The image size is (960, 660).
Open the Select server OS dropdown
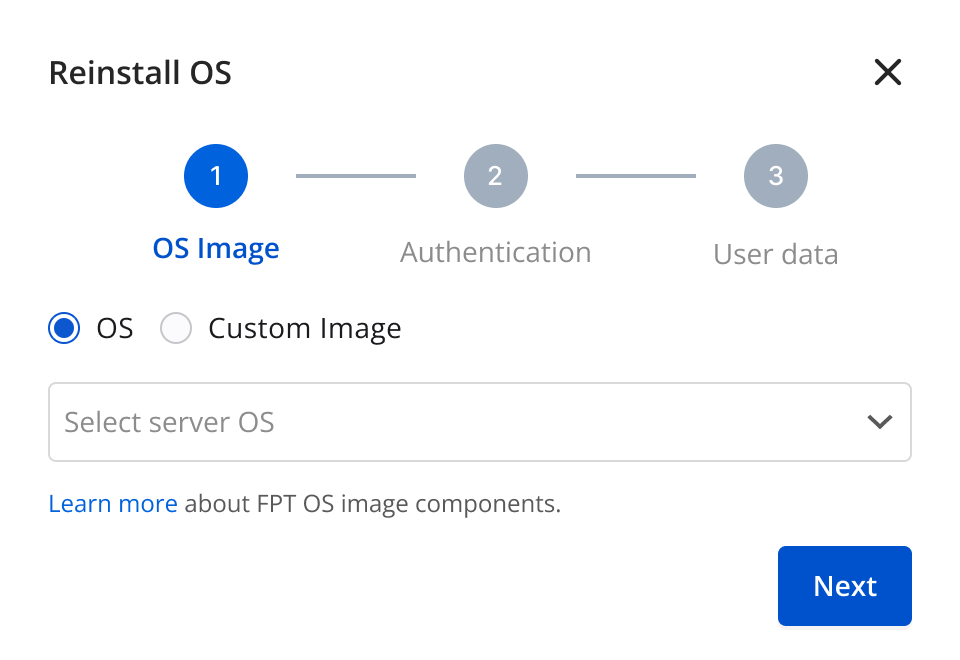479,422
